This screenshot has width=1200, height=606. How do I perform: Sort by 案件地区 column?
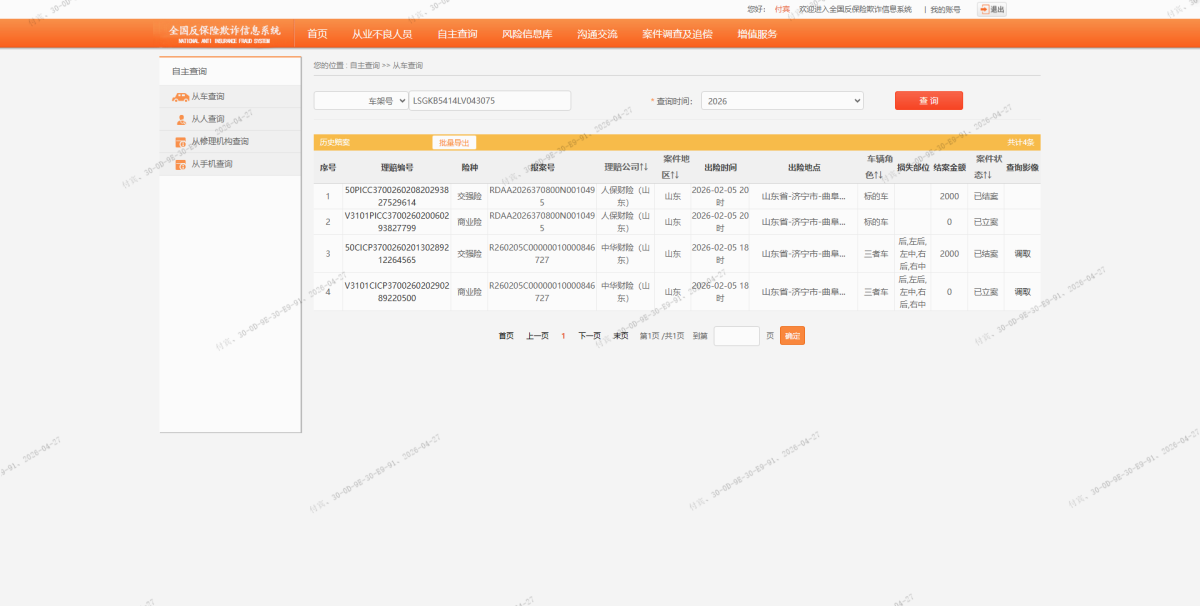tap(676, 167)
